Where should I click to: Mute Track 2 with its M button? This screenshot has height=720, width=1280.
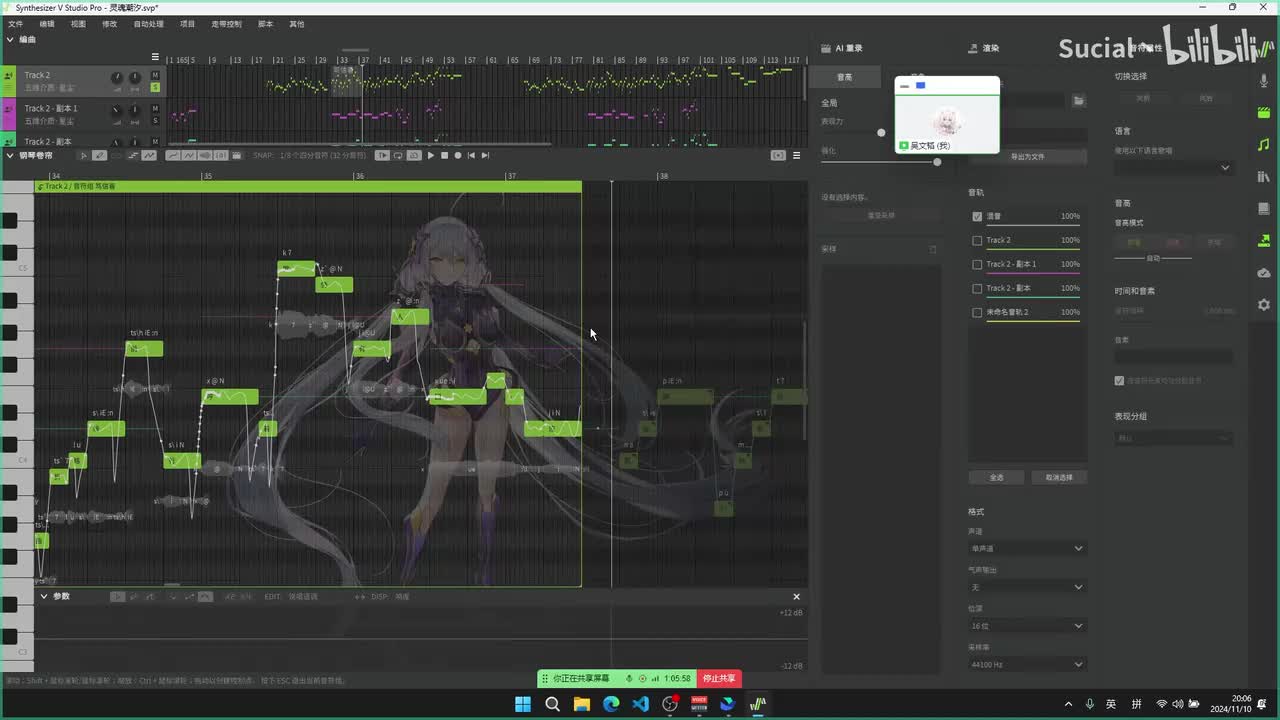pyautogui.click(x=155, y=76)
